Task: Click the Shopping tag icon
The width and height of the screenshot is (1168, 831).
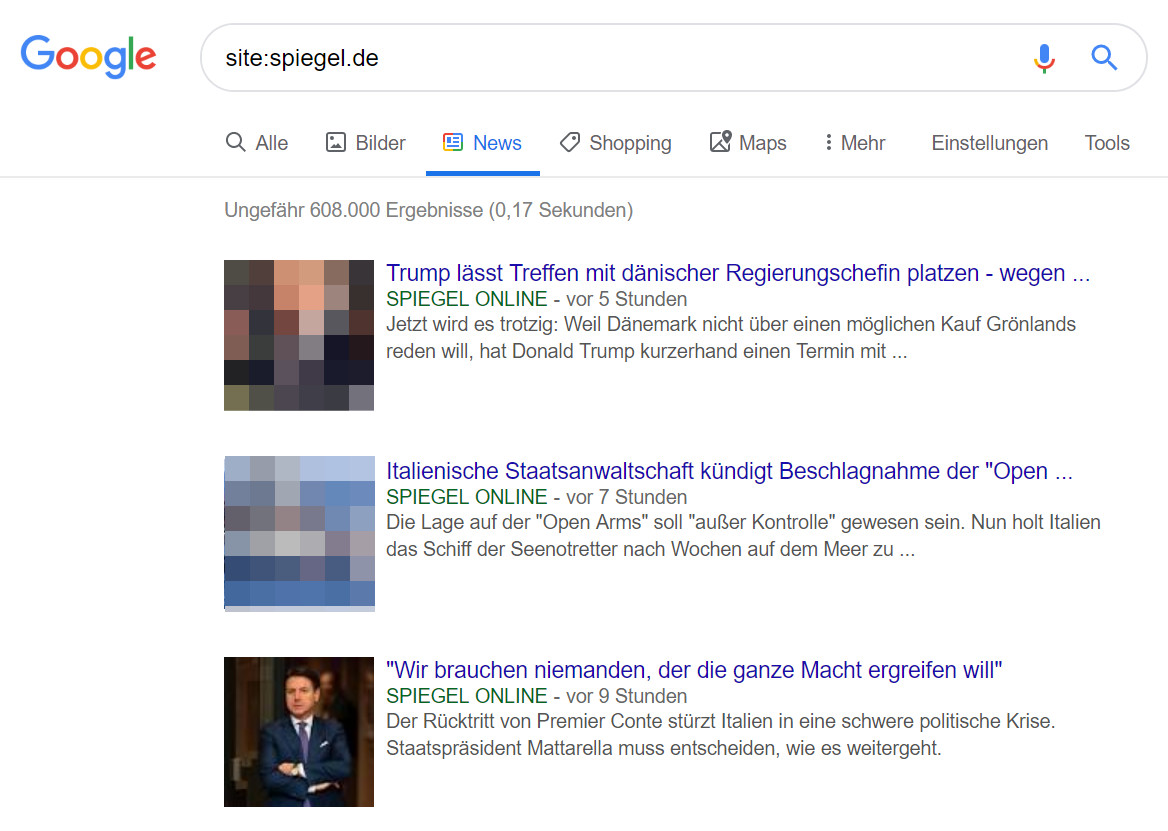Action: 570,142
